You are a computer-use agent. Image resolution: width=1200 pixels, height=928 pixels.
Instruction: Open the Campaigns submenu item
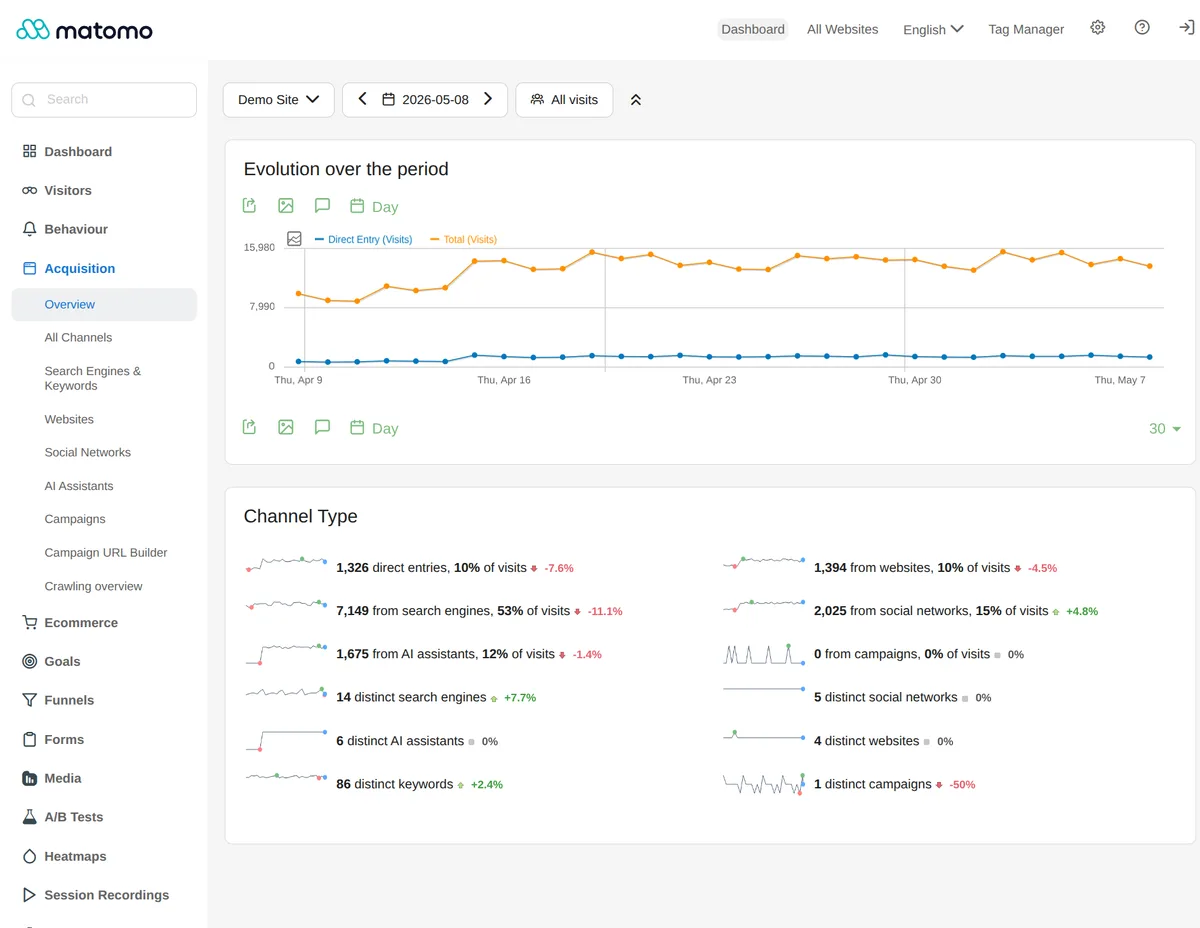coord(75,519)
